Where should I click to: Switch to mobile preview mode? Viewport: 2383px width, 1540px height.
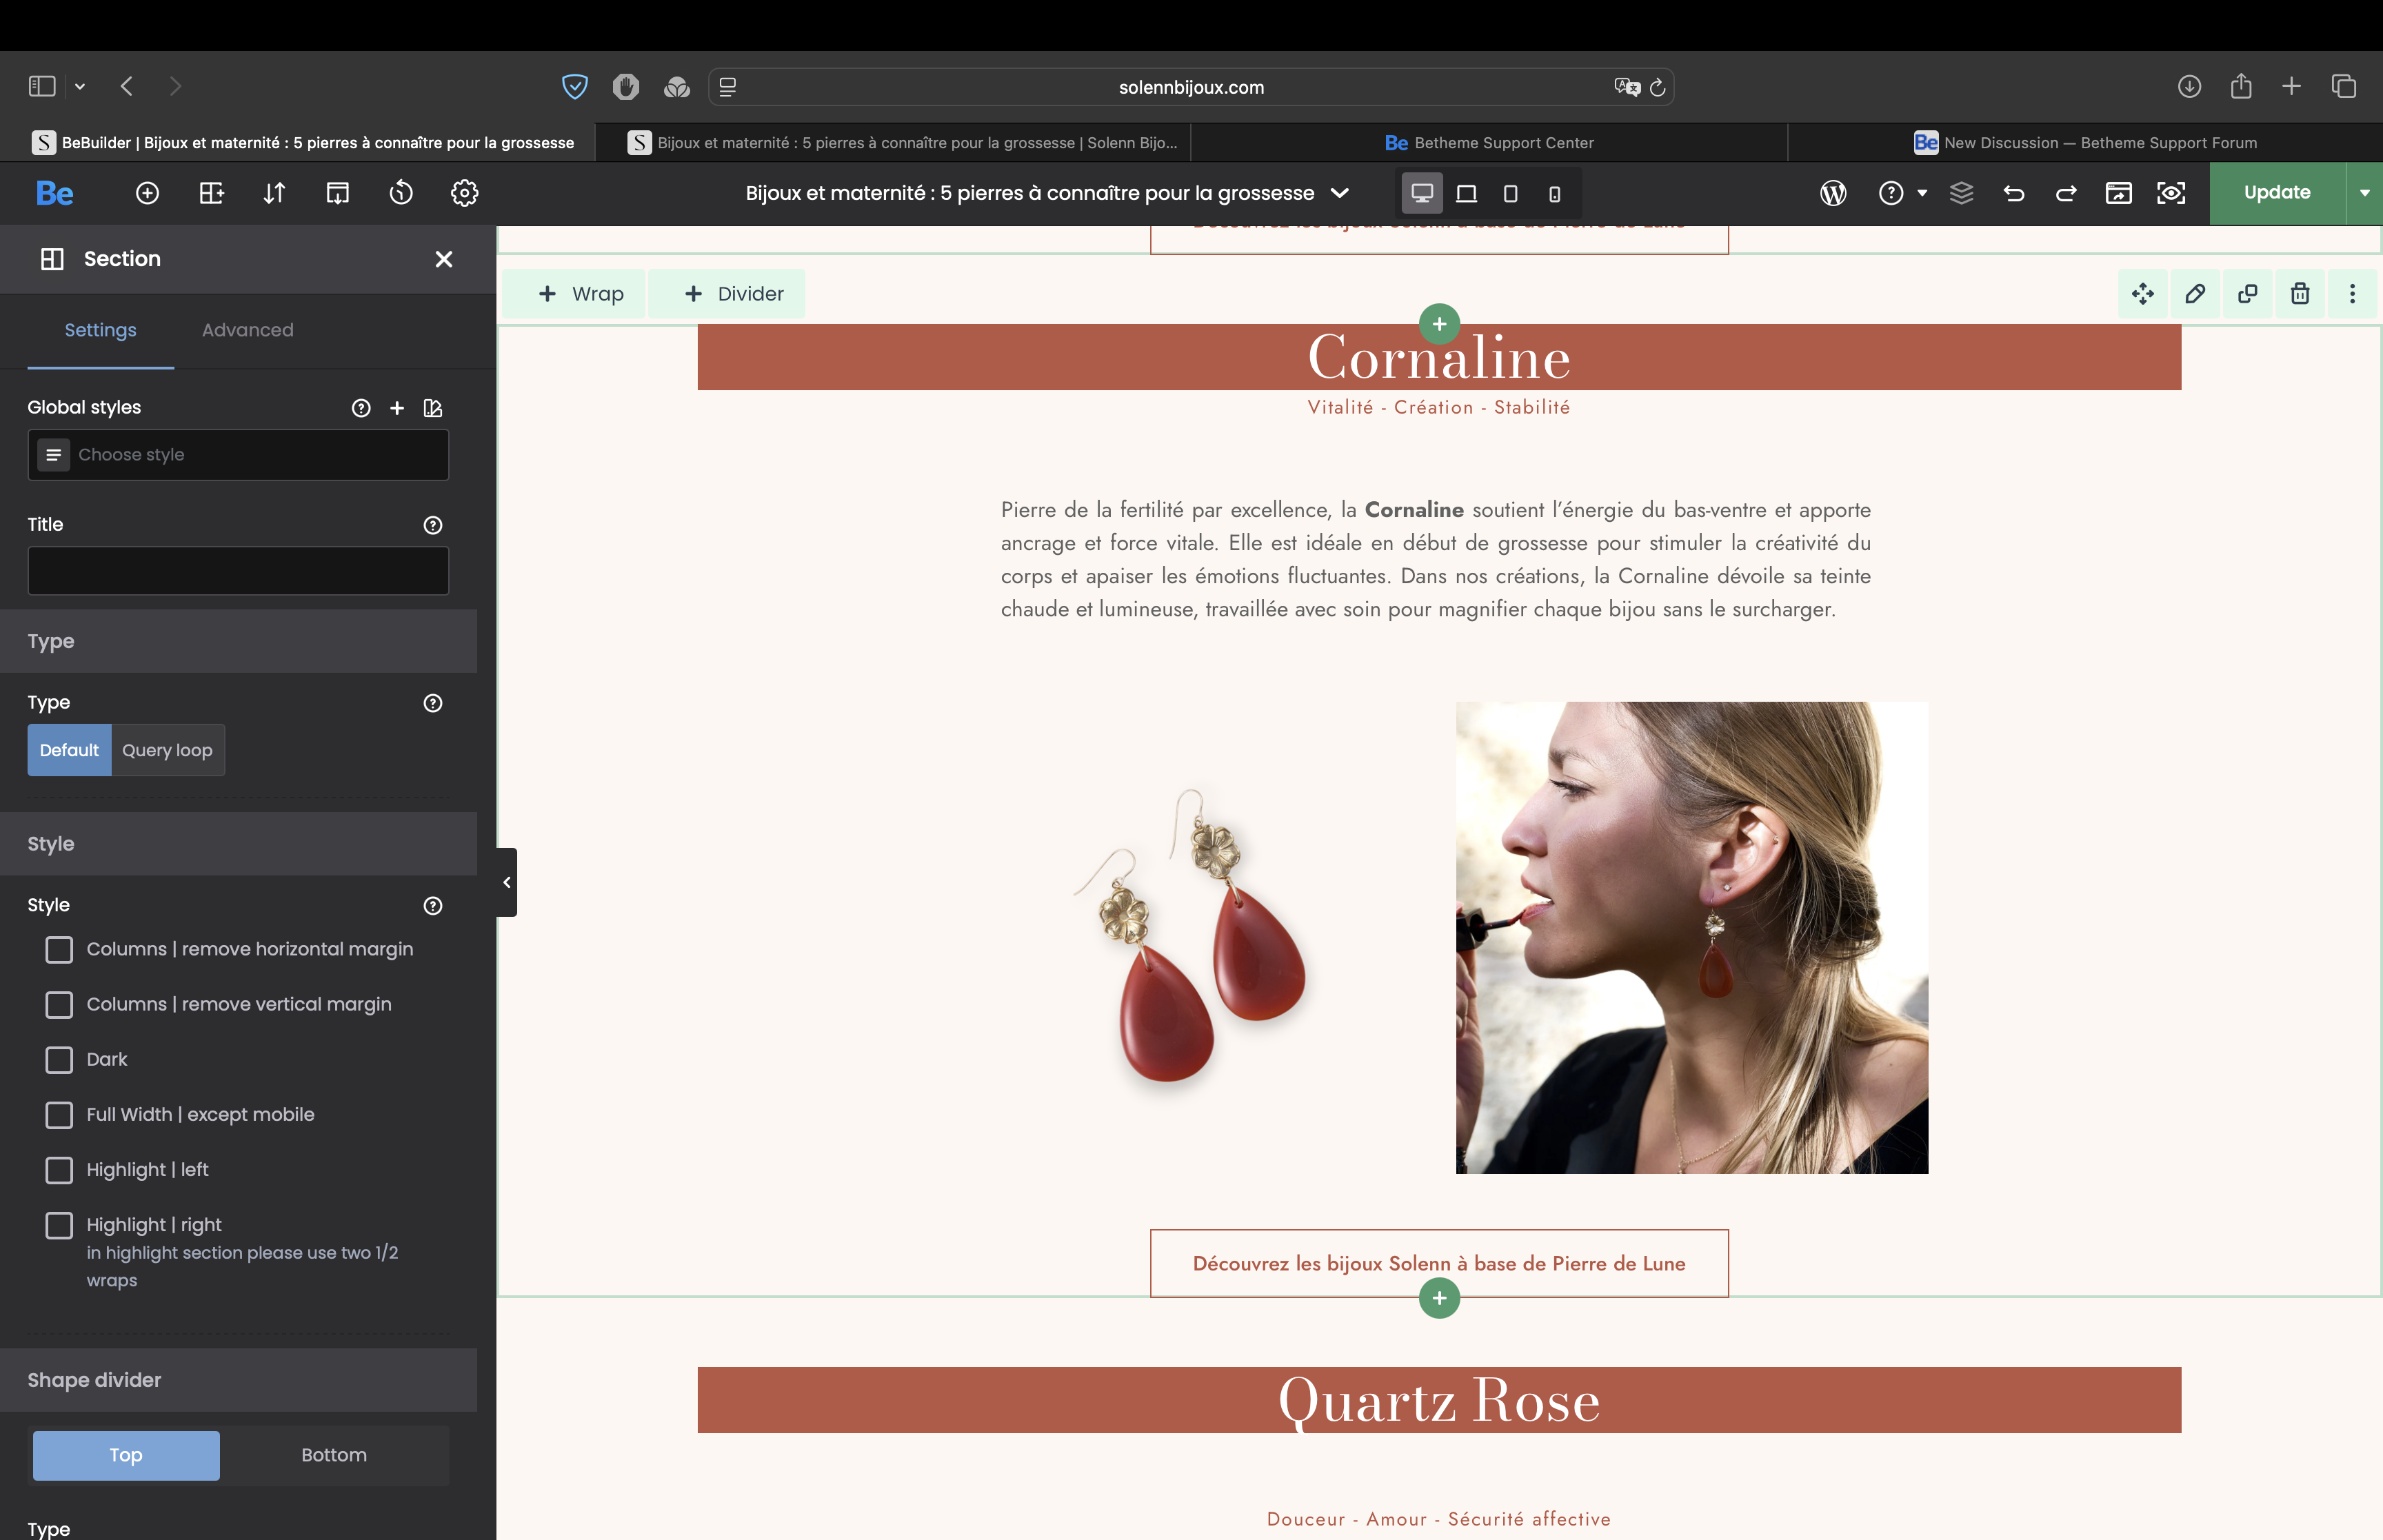point(1554,193)
